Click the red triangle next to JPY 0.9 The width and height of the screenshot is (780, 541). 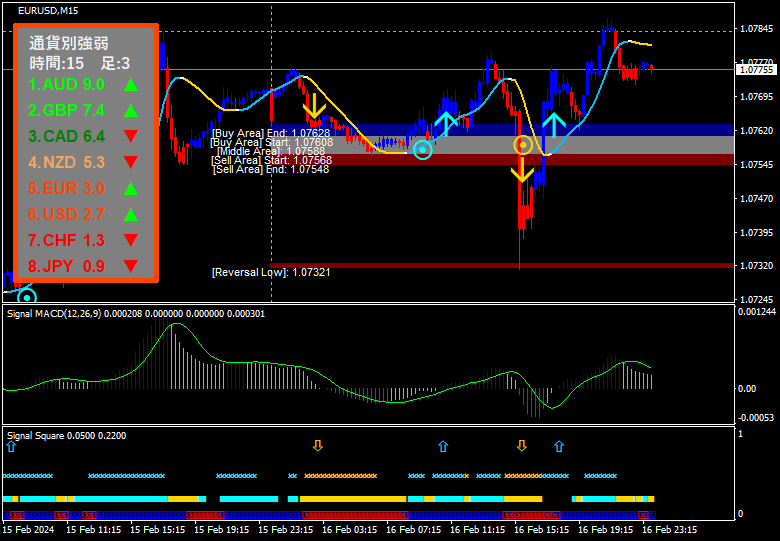[x=130, y=266]
